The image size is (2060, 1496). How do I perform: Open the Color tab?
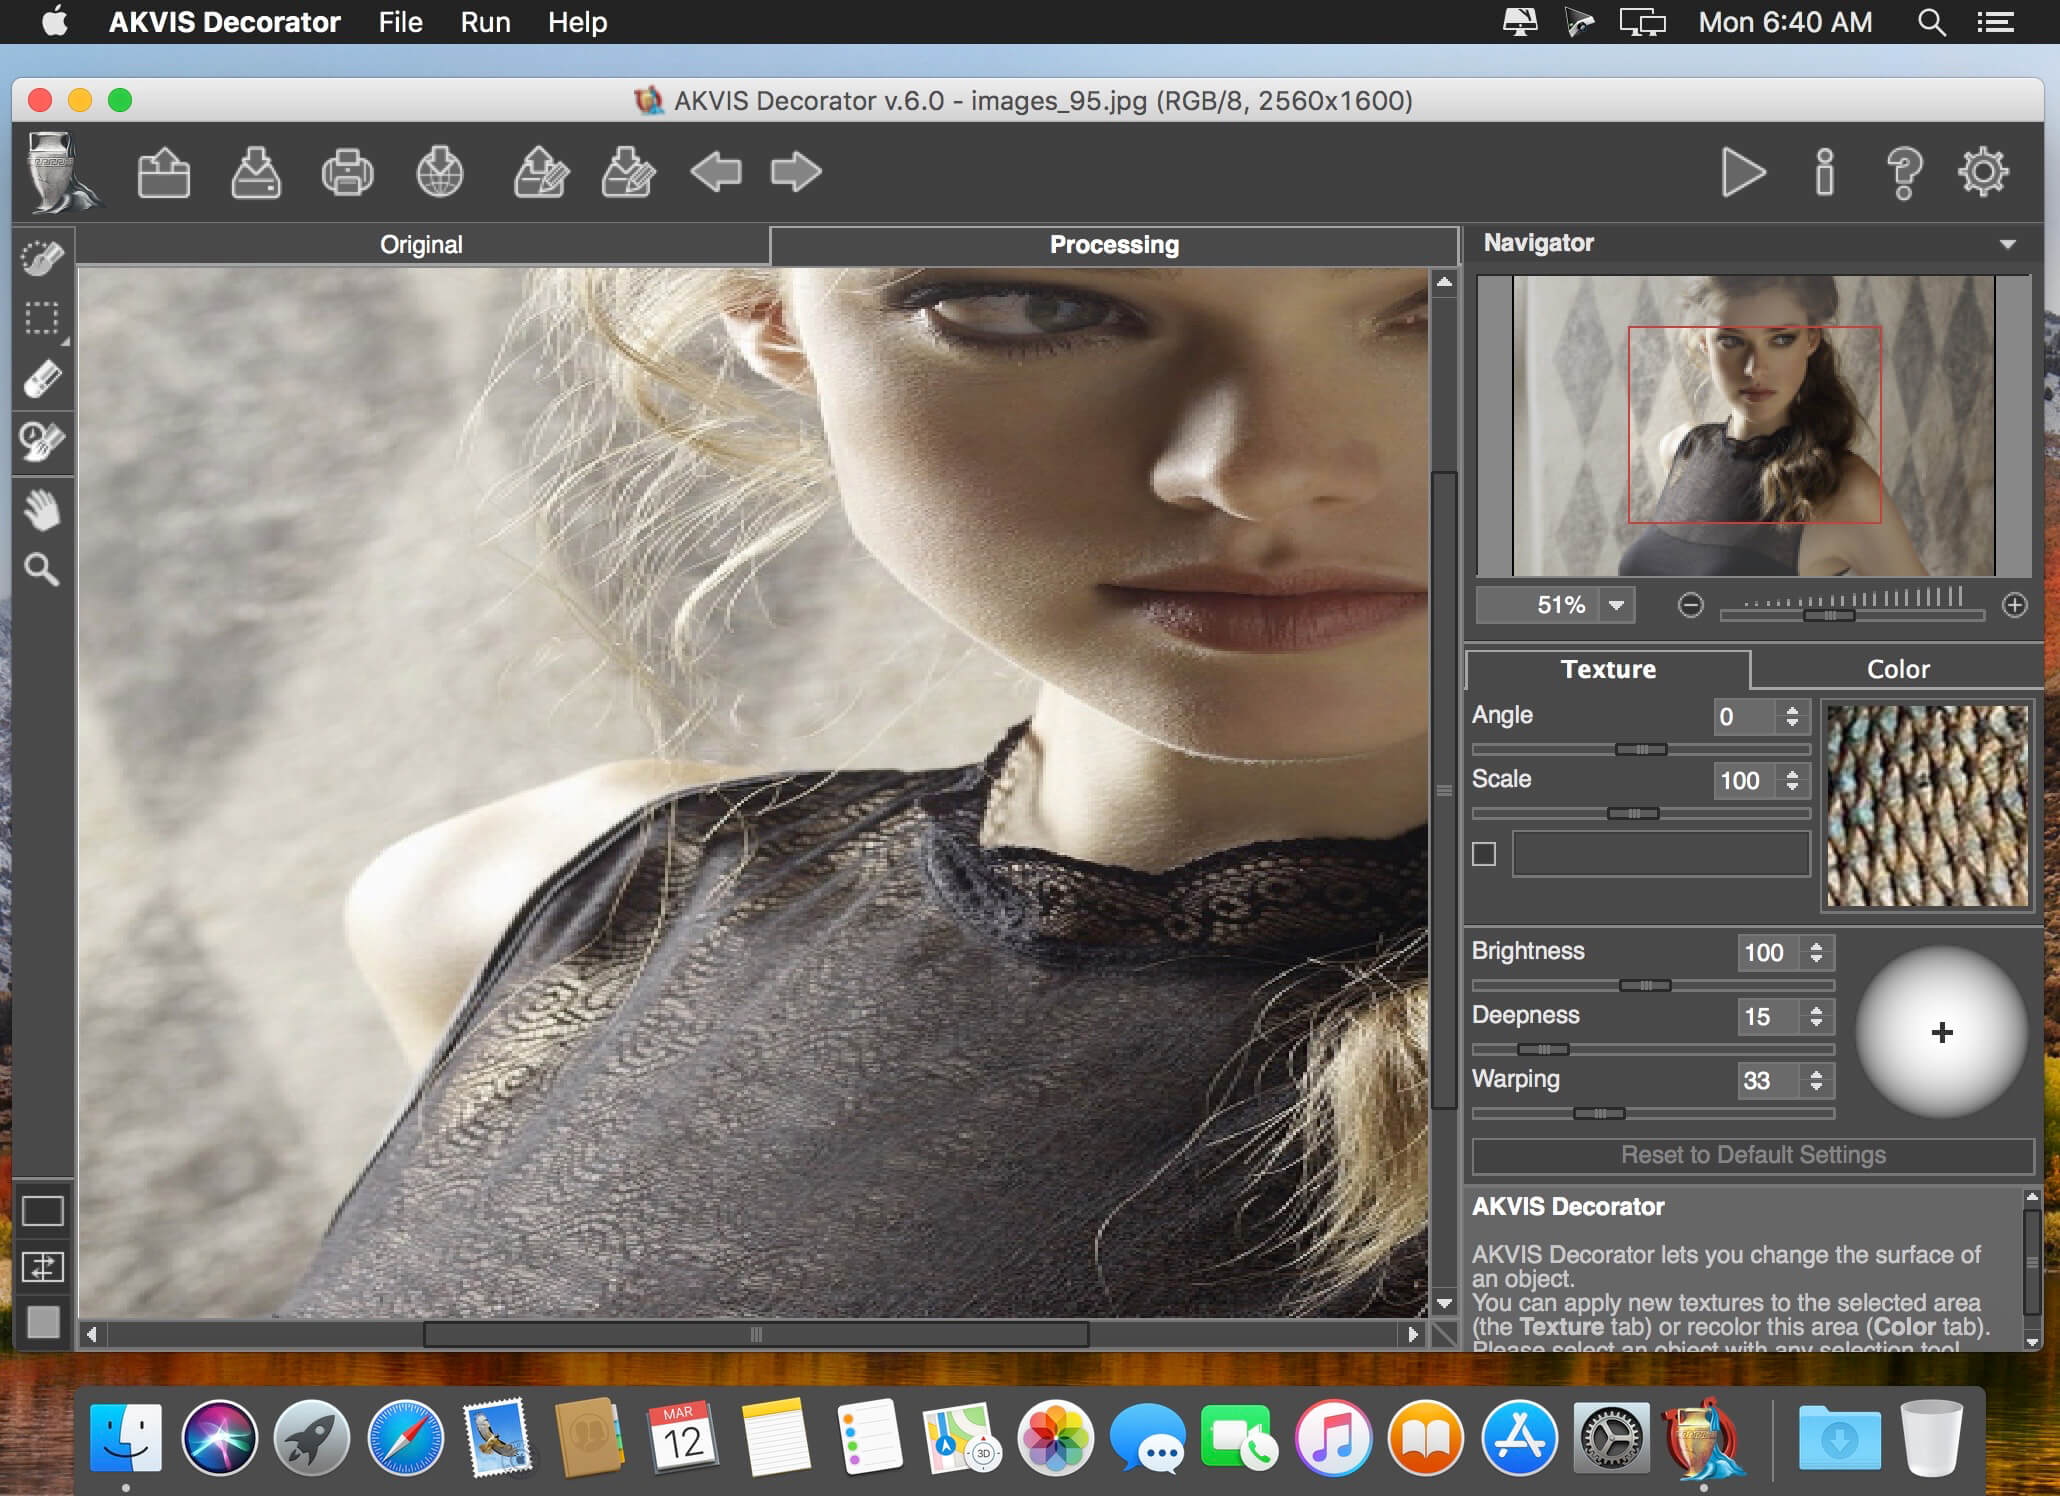point(1898,669)
